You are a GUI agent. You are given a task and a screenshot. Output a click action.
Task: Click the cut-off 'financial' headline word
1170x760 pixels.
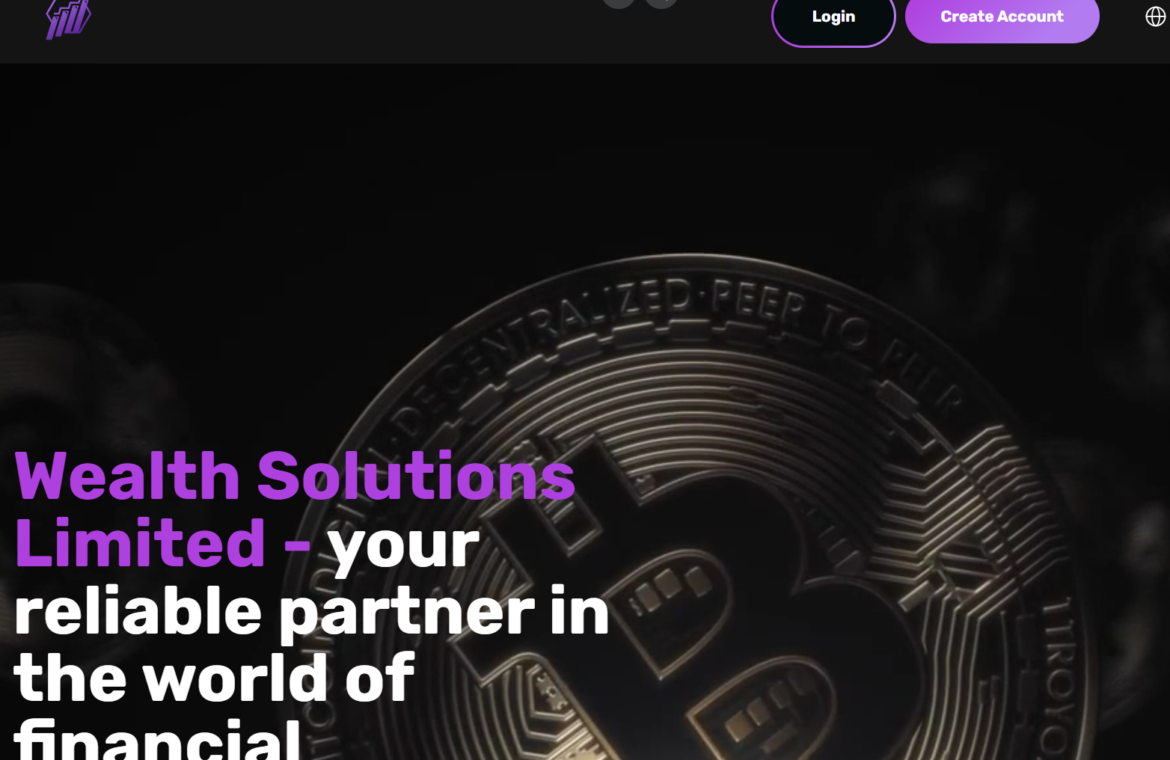(x=157, y=740)
